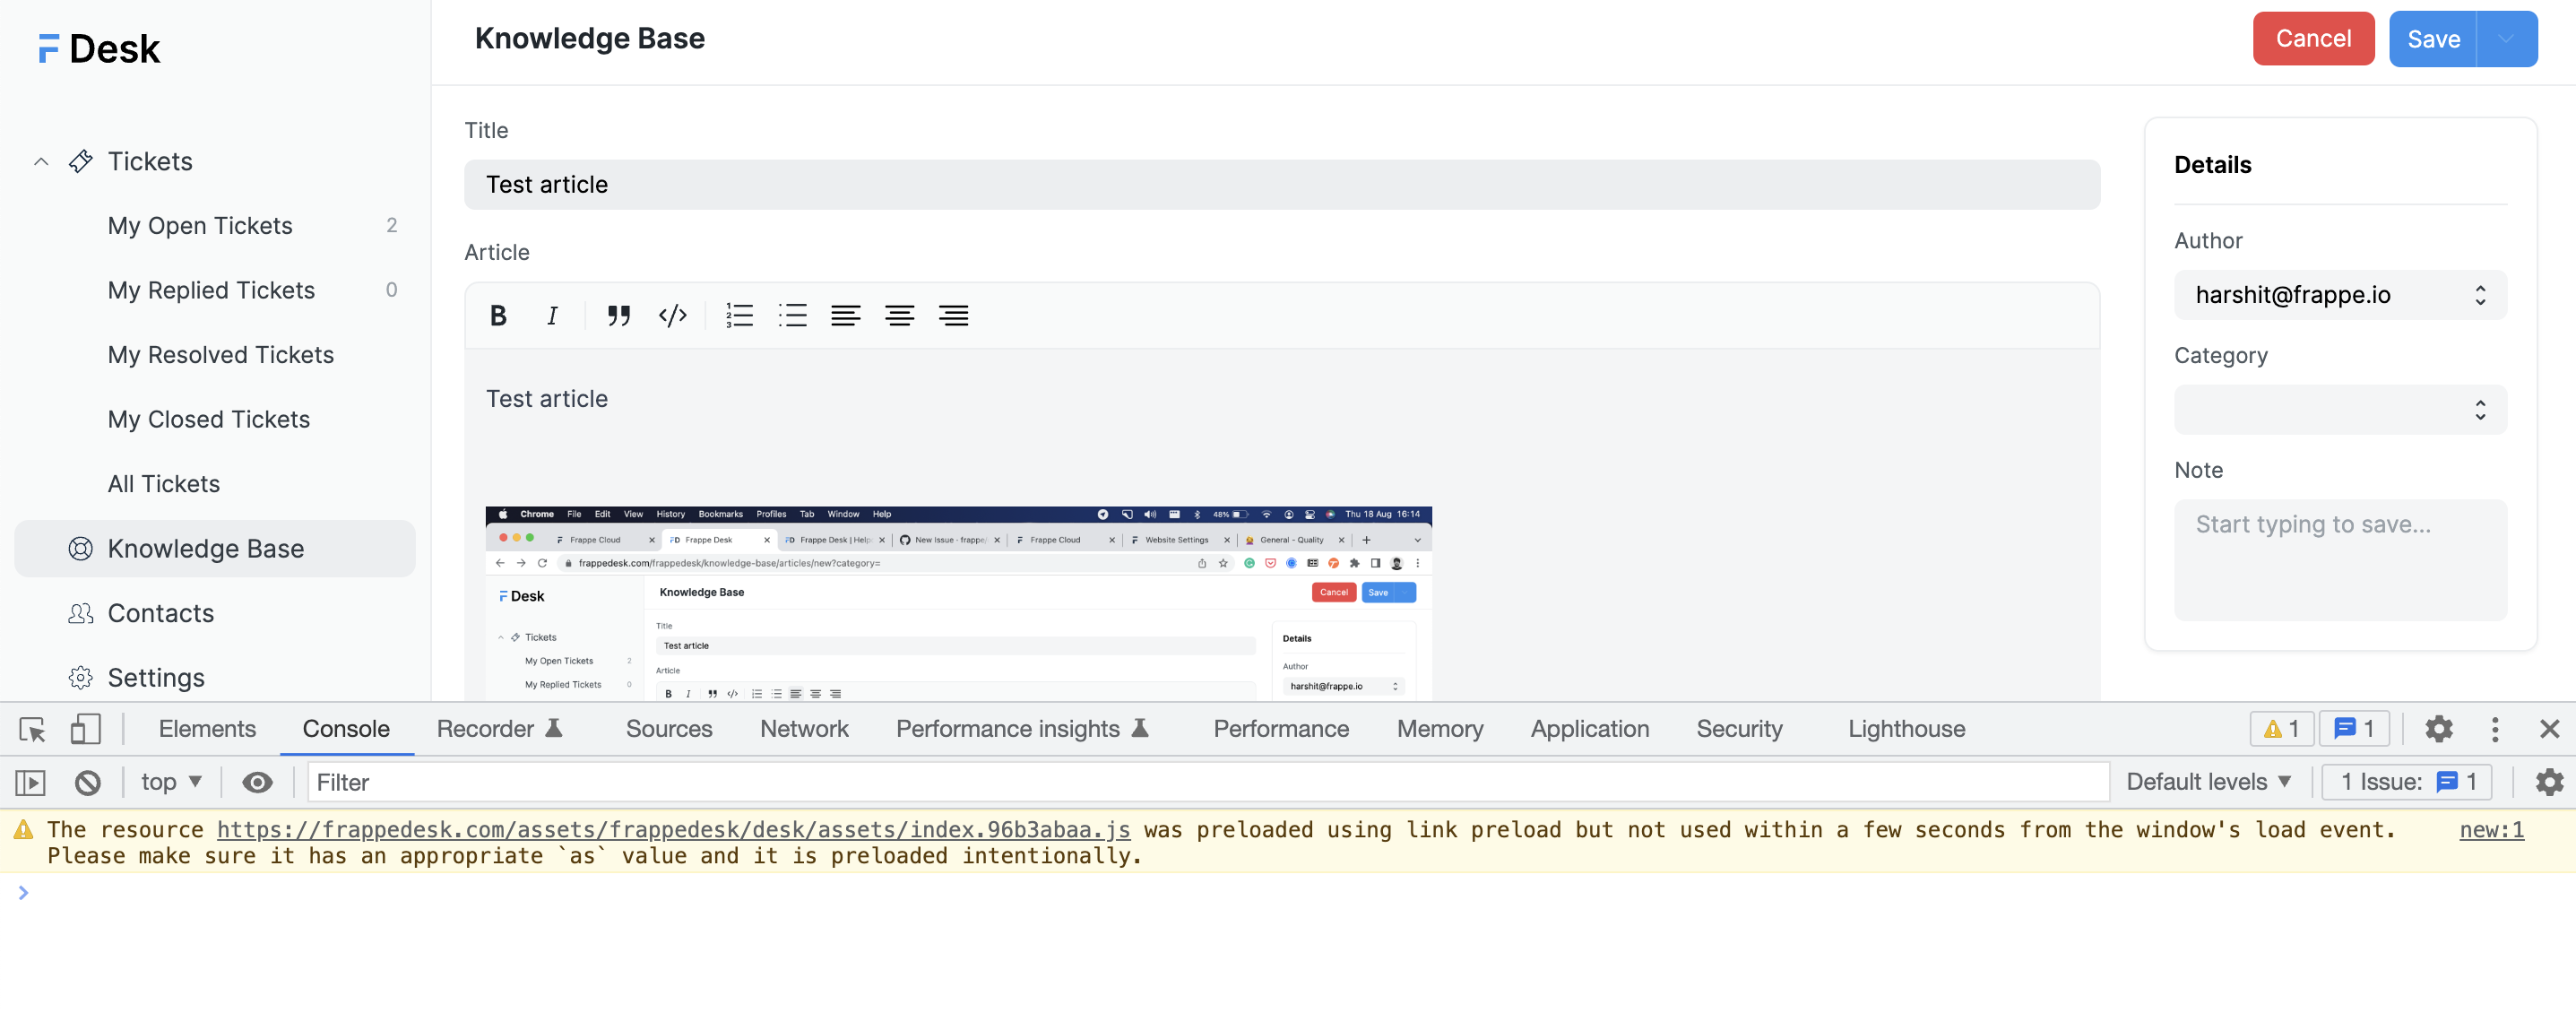Go to Contacts in the sidebar
Image resolution: width=2576 pixels, height=1013 pixels.
pos(160,614)
